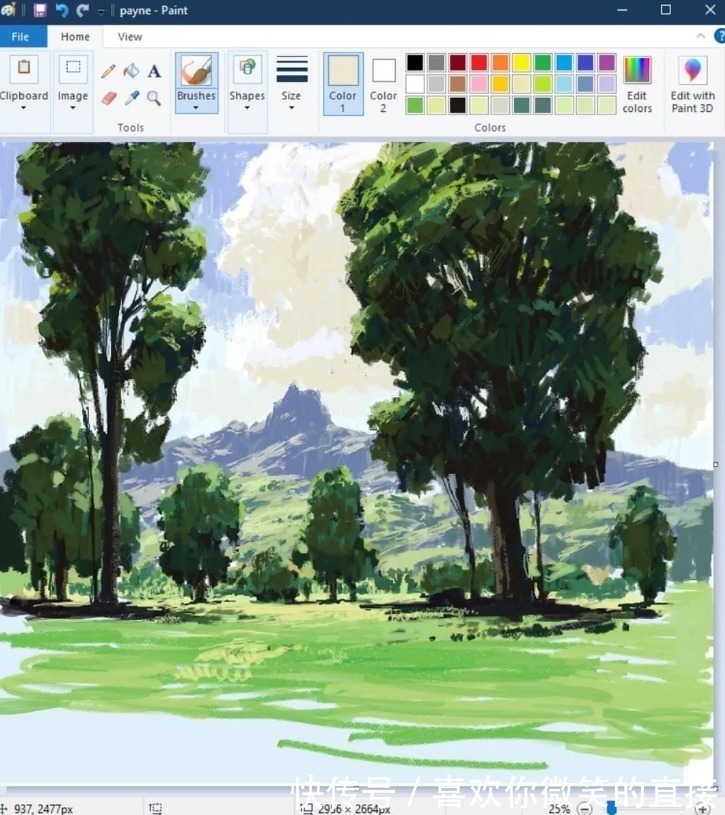Click the Save icon in title bar
This screenshot has height=815, width=725.
tap(40, 11)
